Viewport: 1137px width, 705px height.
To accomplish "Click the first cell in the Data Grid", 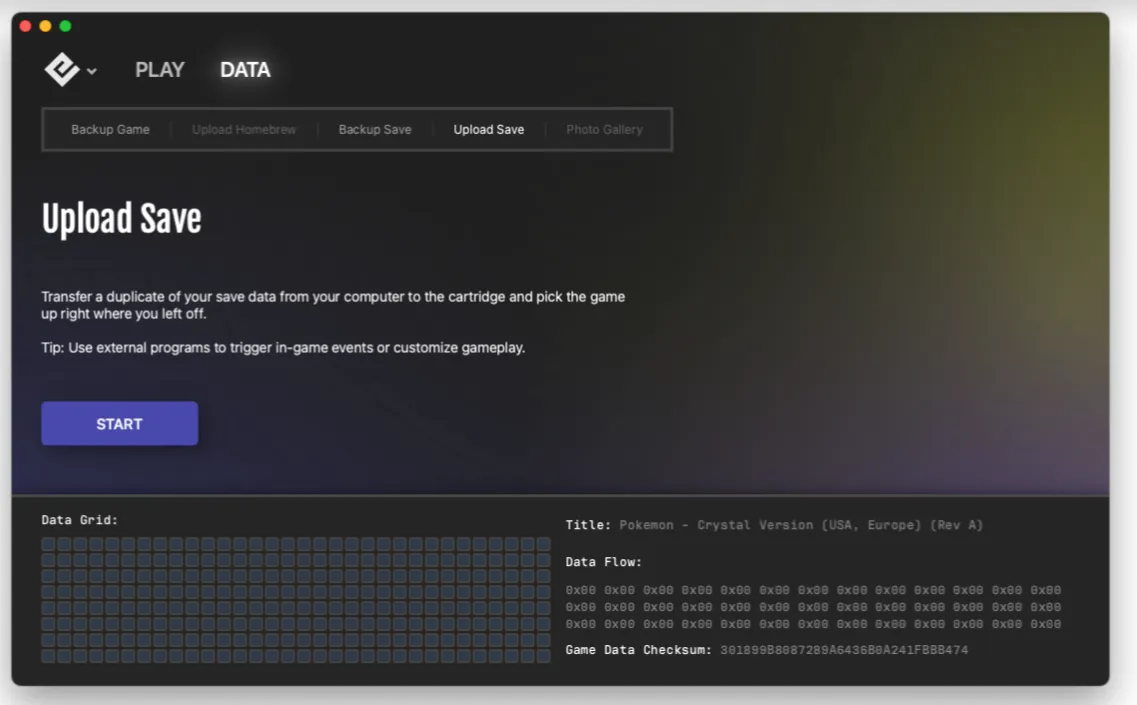I will pos(47,543).
